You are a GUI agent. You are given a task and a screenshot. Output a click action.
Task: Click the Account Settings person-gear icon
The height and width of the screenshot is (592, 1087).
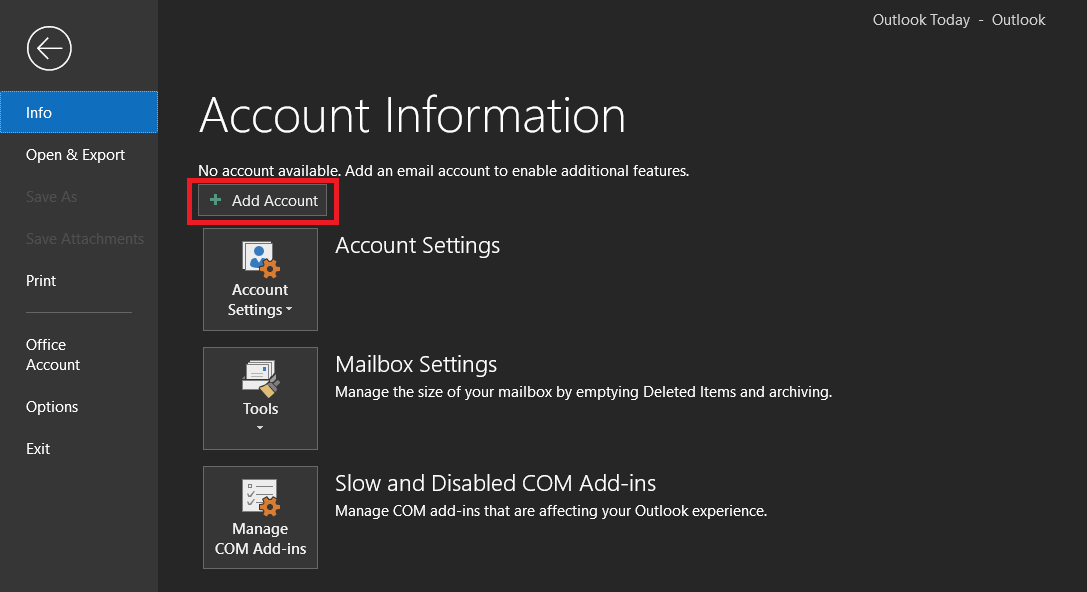(261, 259)
